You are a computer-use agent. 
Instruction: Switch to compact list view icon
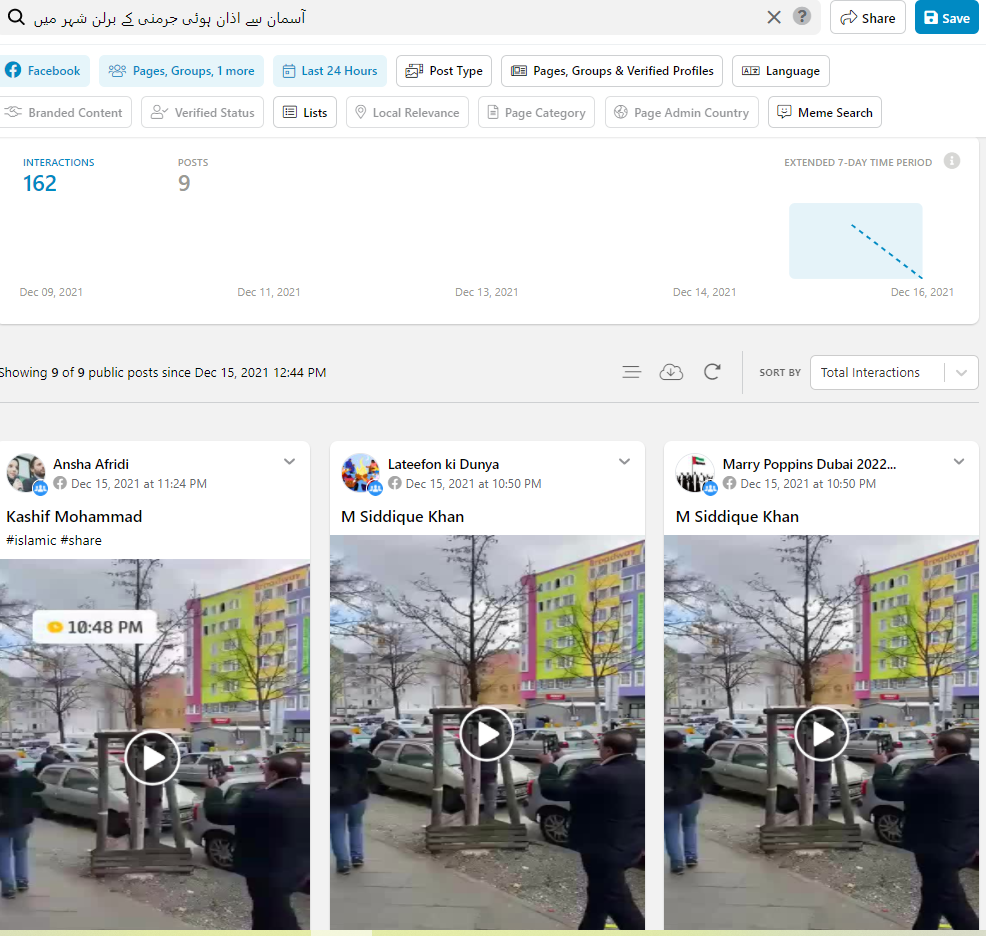[x=631, y=372]
